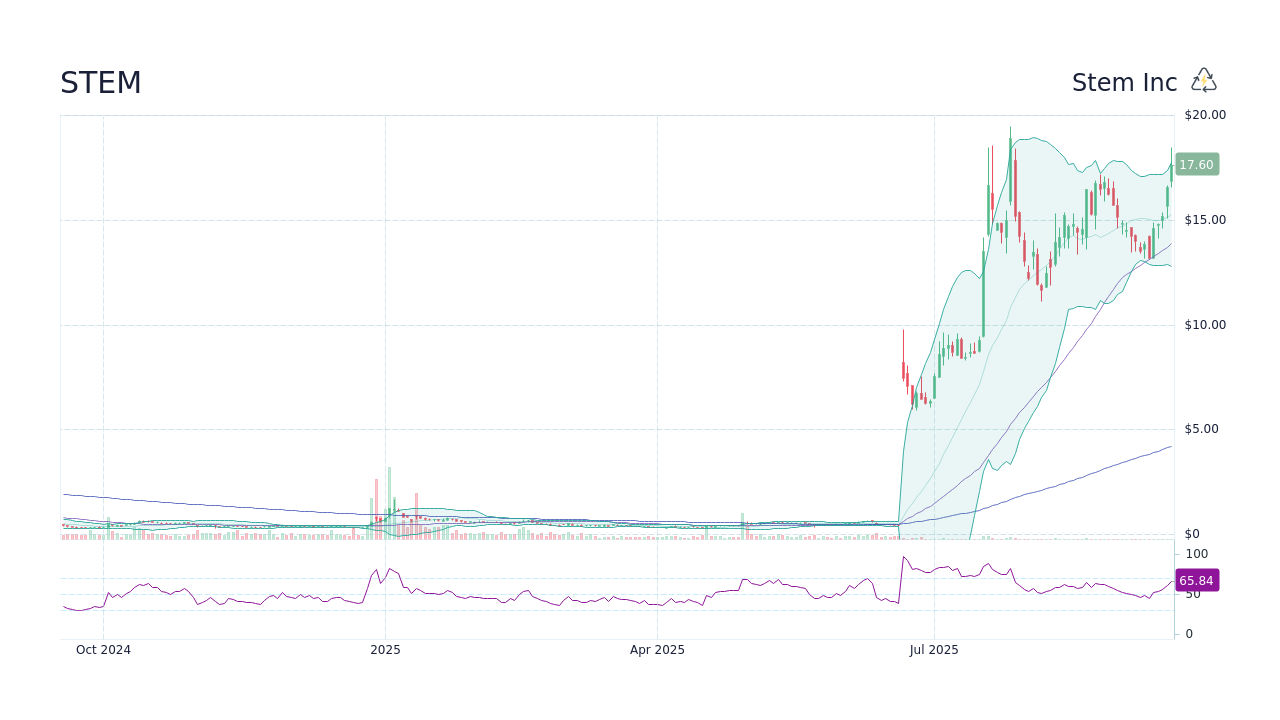This screenshot has height=720, width=1280.
Task: Click the STEM heading at top left
Action: (x=101, y=82)
